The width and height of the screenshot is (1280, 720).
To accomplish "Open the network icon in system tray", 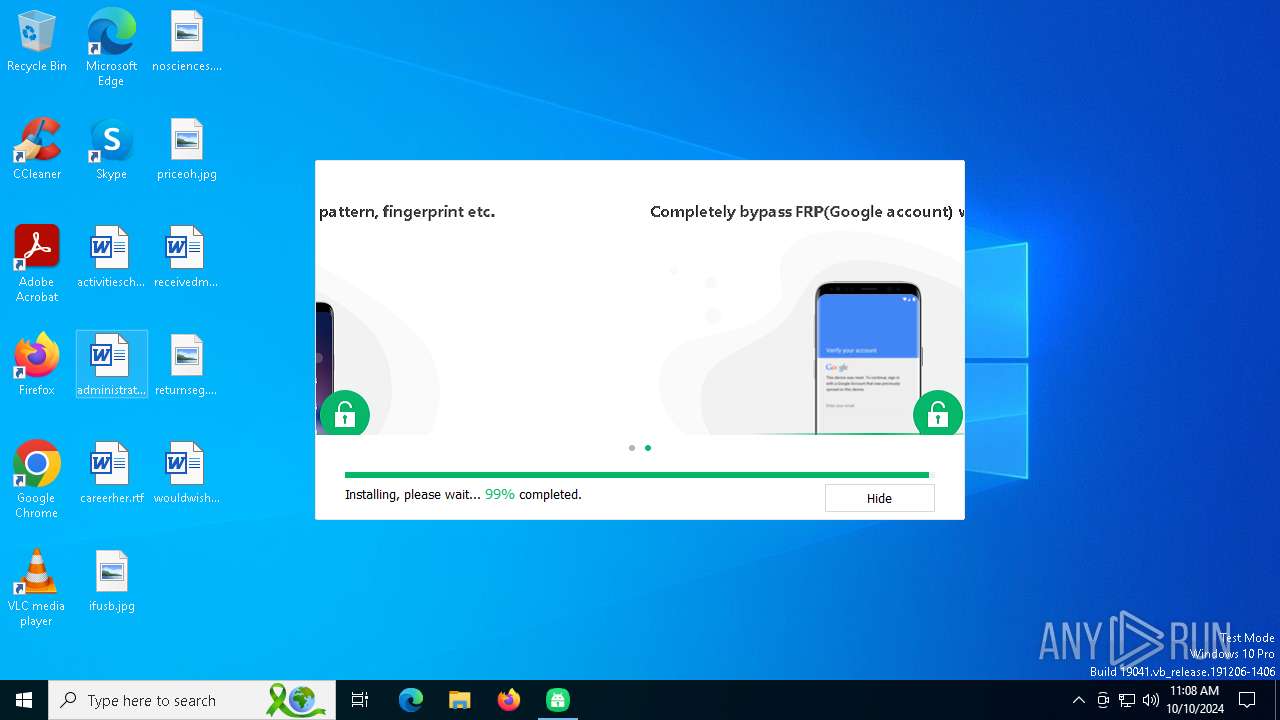I will tap(1127, 700).
